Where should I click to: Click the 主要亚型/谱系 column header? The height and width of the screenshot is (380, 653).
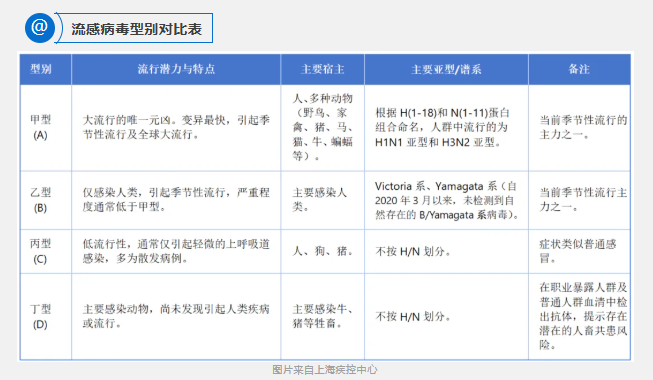tap(446, 69)
